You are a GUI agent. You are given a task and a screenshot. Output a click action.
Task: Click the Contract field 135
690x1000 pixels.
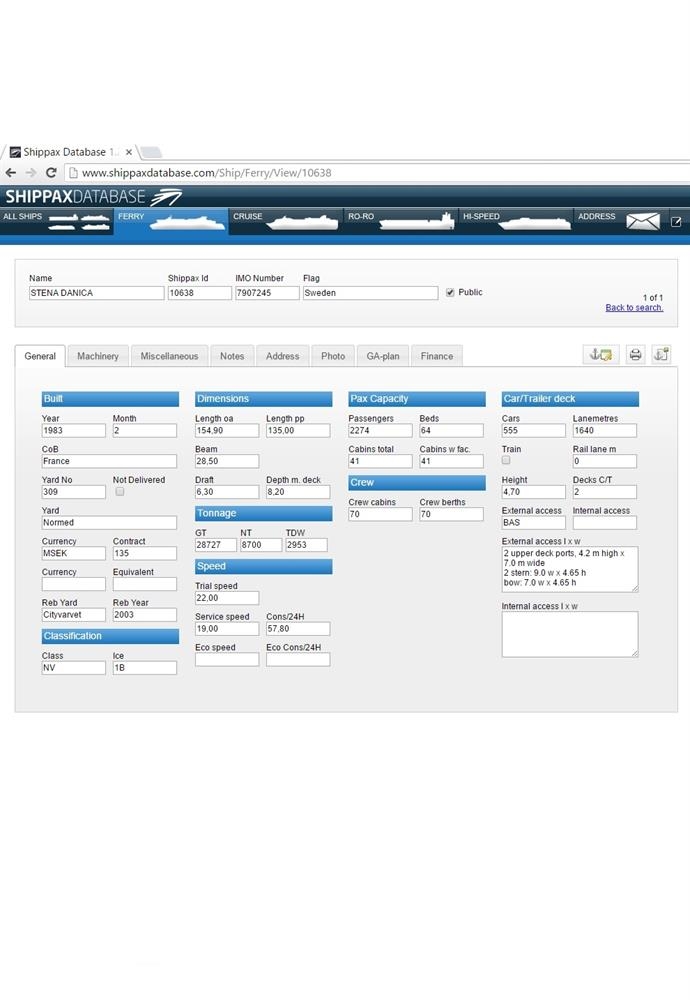pyautogui.click(x=145, y=553)
